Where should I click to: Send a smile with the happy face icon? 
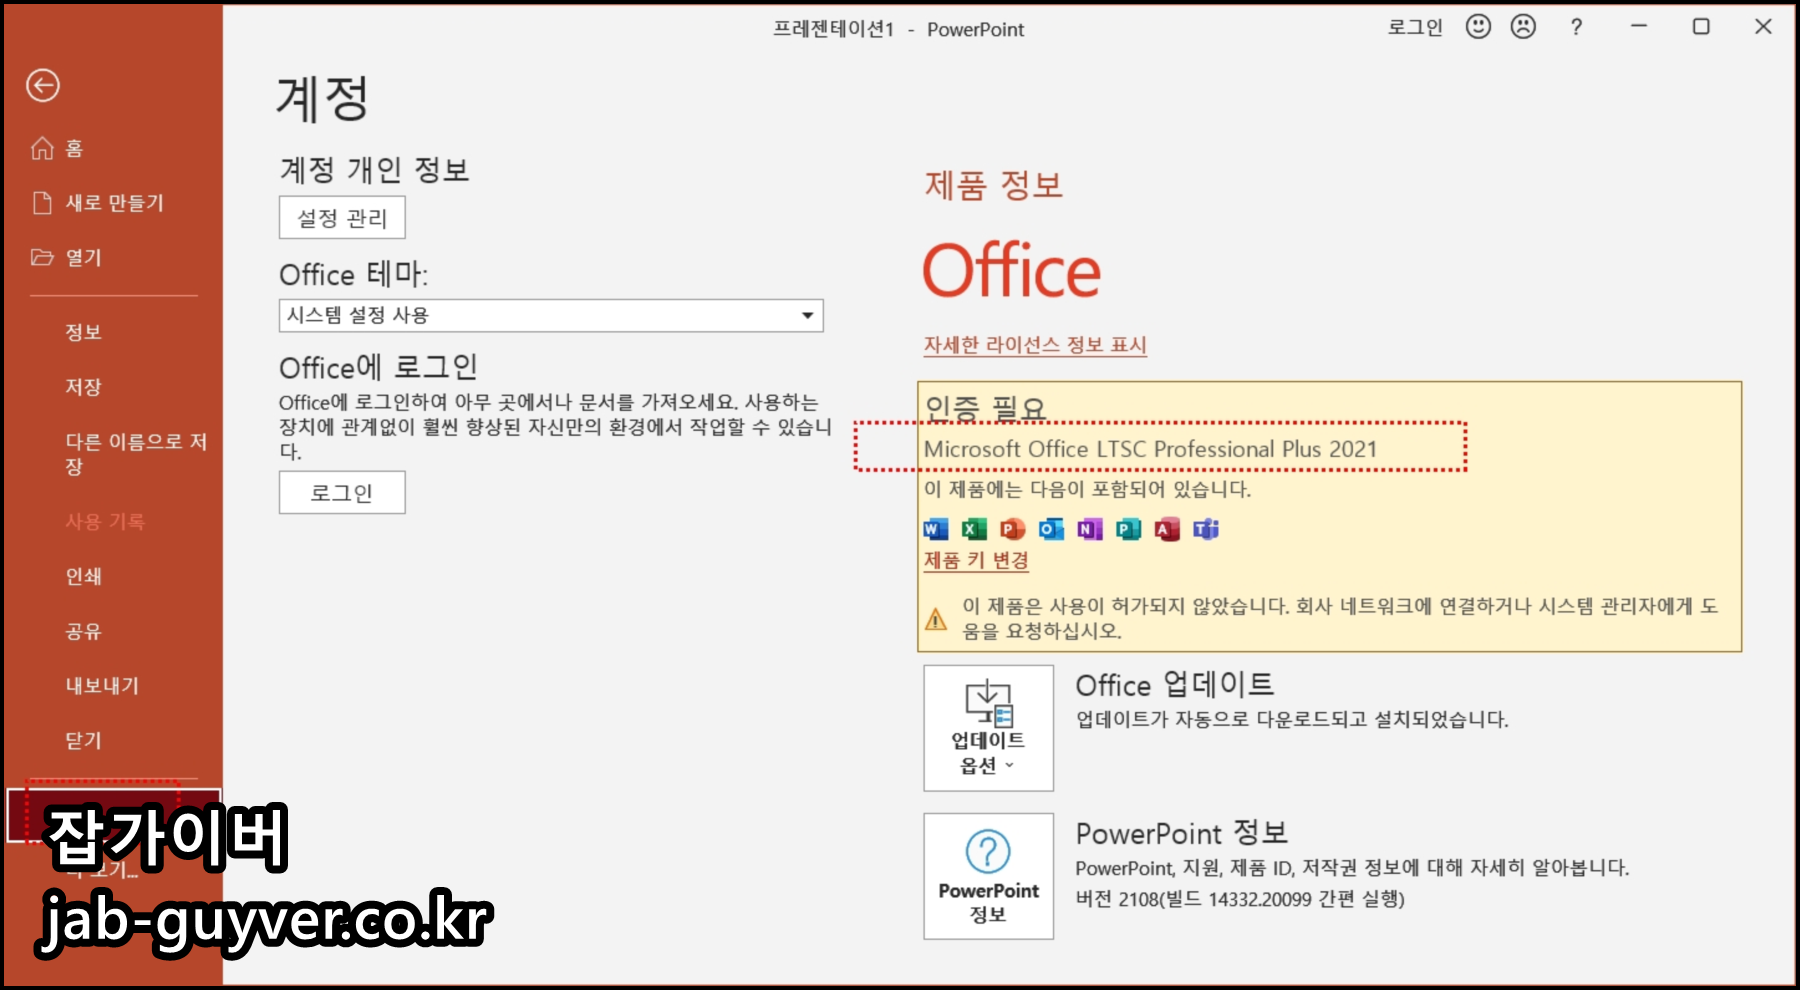pyautogui.click(x=1478, y=27)
